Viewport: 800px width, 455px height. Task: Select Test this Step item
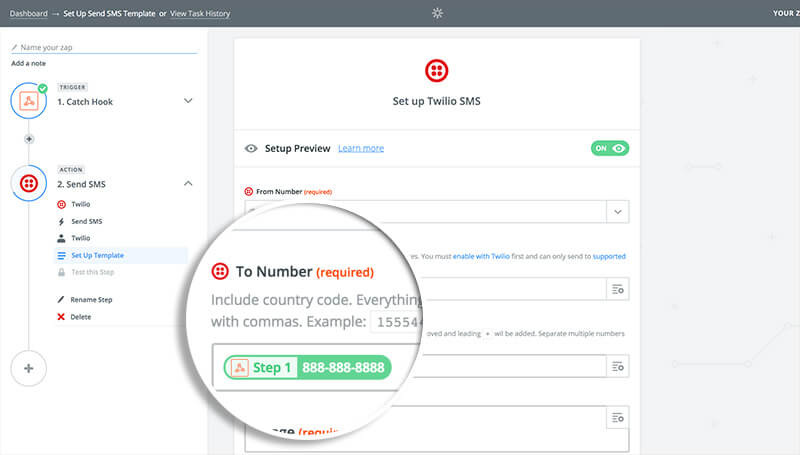coord(92,272)
